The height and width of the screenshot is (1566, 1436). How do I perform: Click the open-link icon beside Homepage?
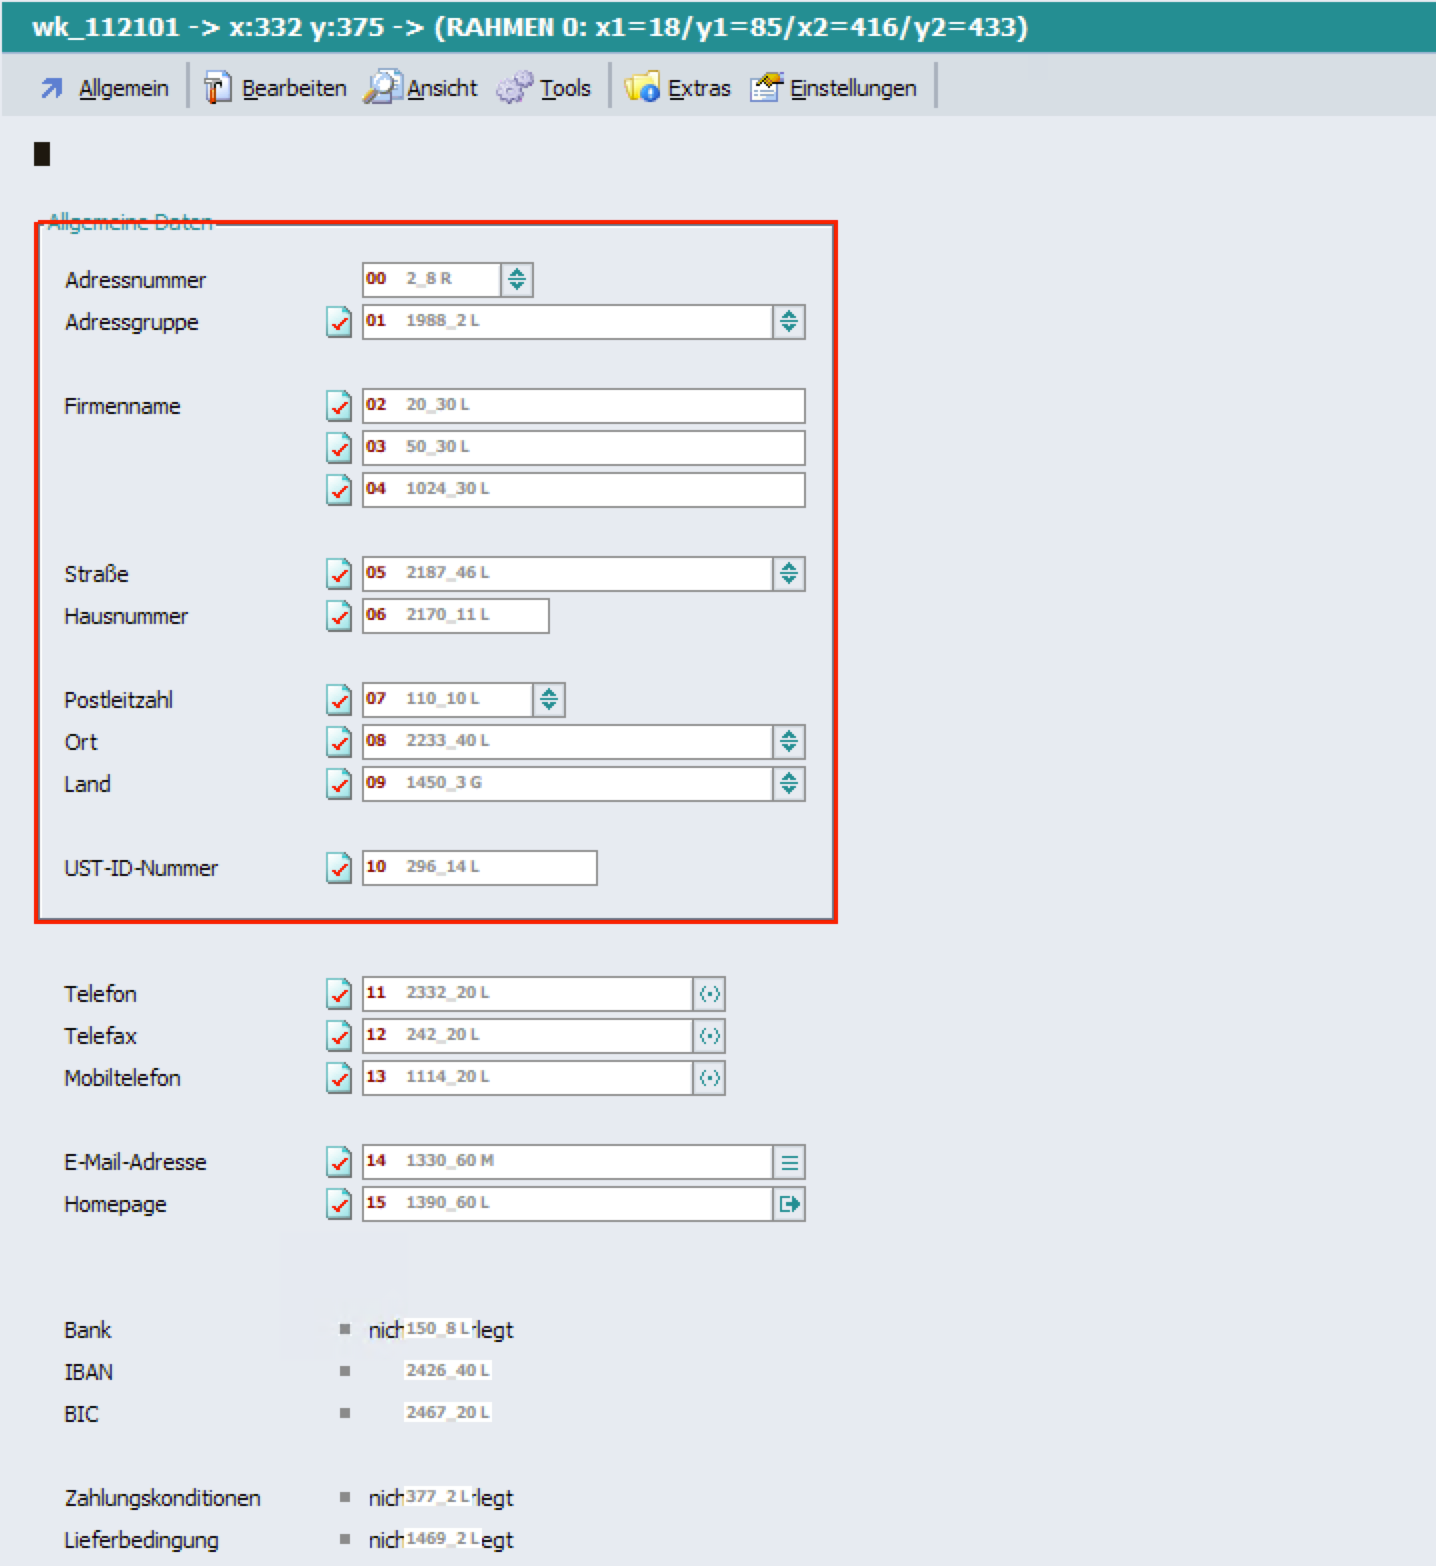click(789, 1204)
